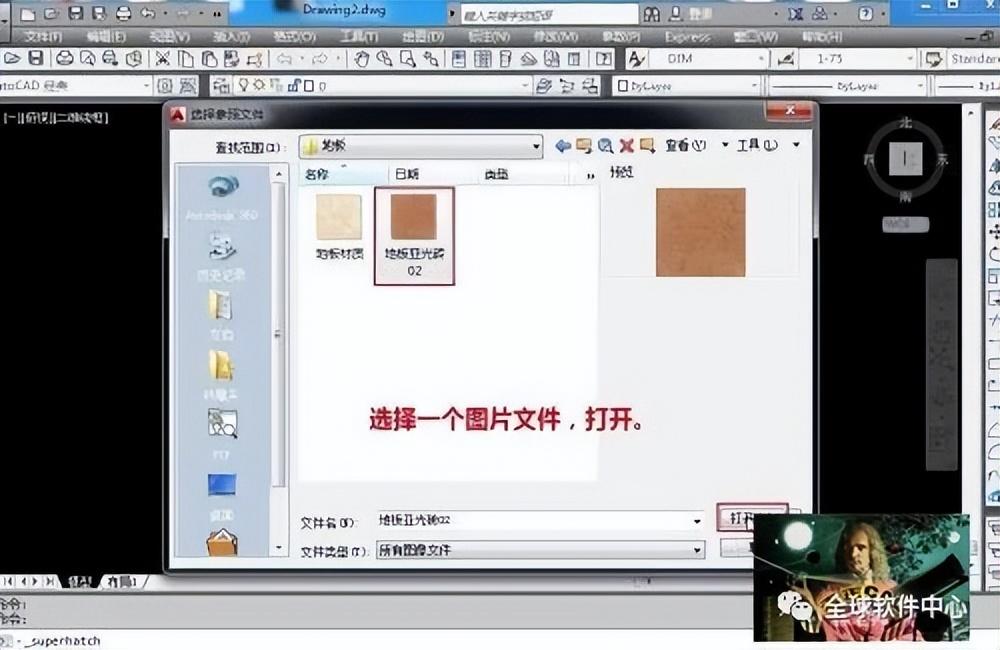Open the Insert menu
Screen dimensions: 1000x650
[x=230, y=37]
